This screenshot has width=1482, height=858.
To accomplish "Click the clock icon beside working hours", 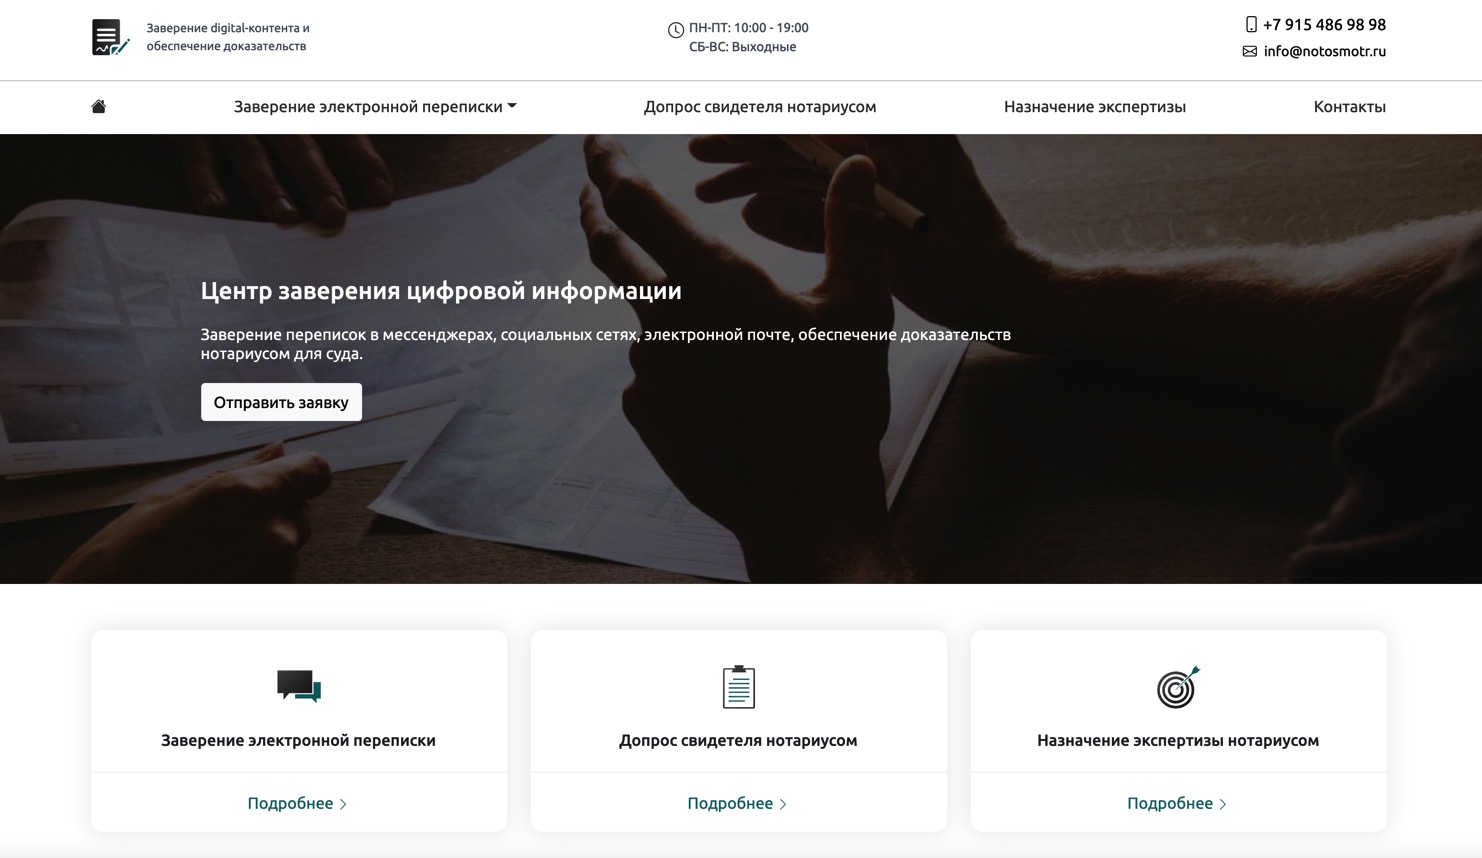I will click(676, 30).
